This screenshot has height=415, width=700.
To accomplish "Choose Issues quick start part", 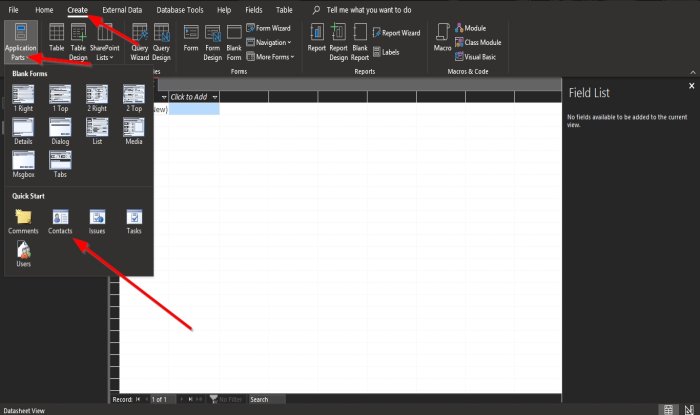I will point(97,222).
